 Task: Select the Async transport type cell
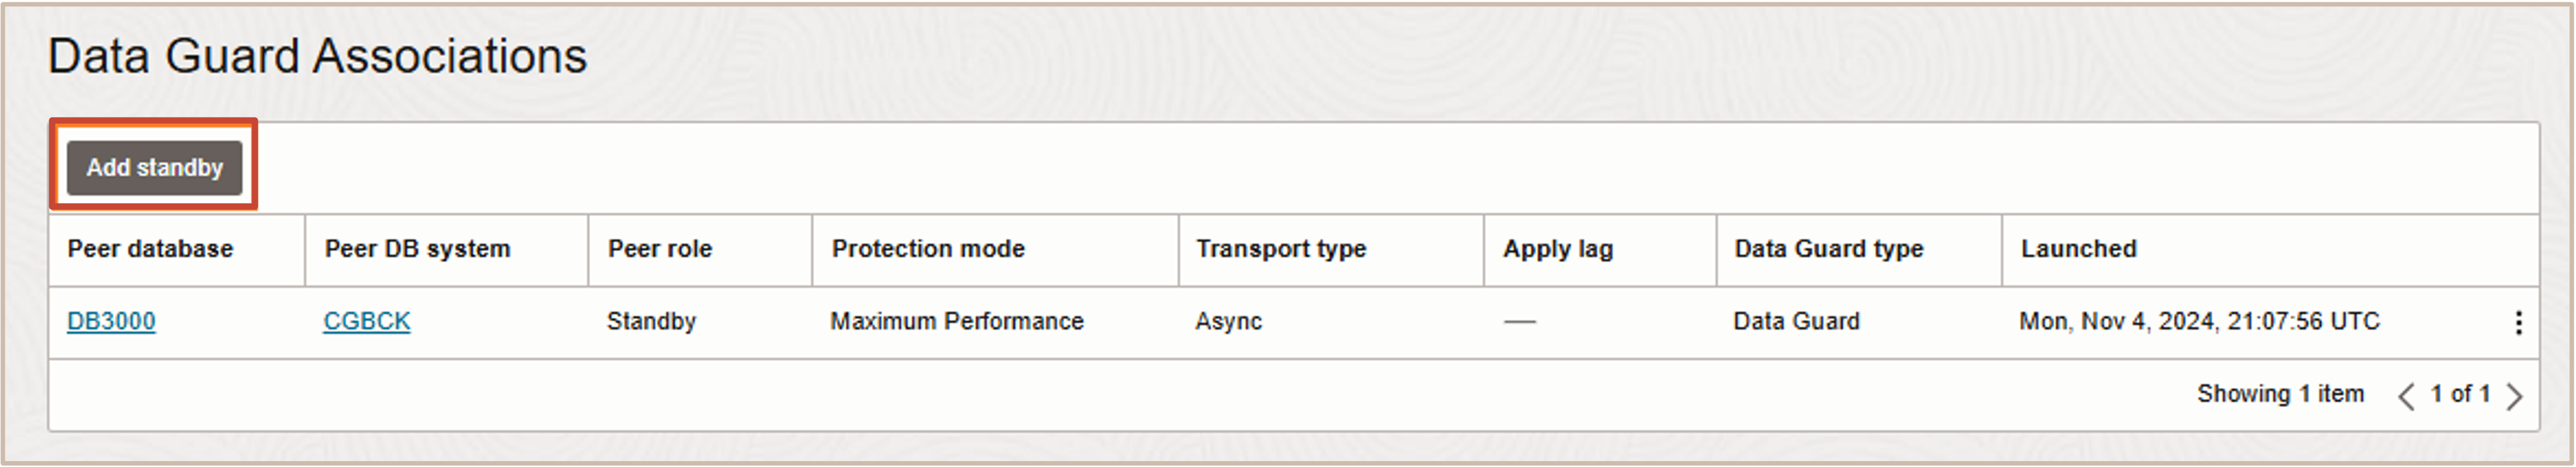pos(1228,321)
